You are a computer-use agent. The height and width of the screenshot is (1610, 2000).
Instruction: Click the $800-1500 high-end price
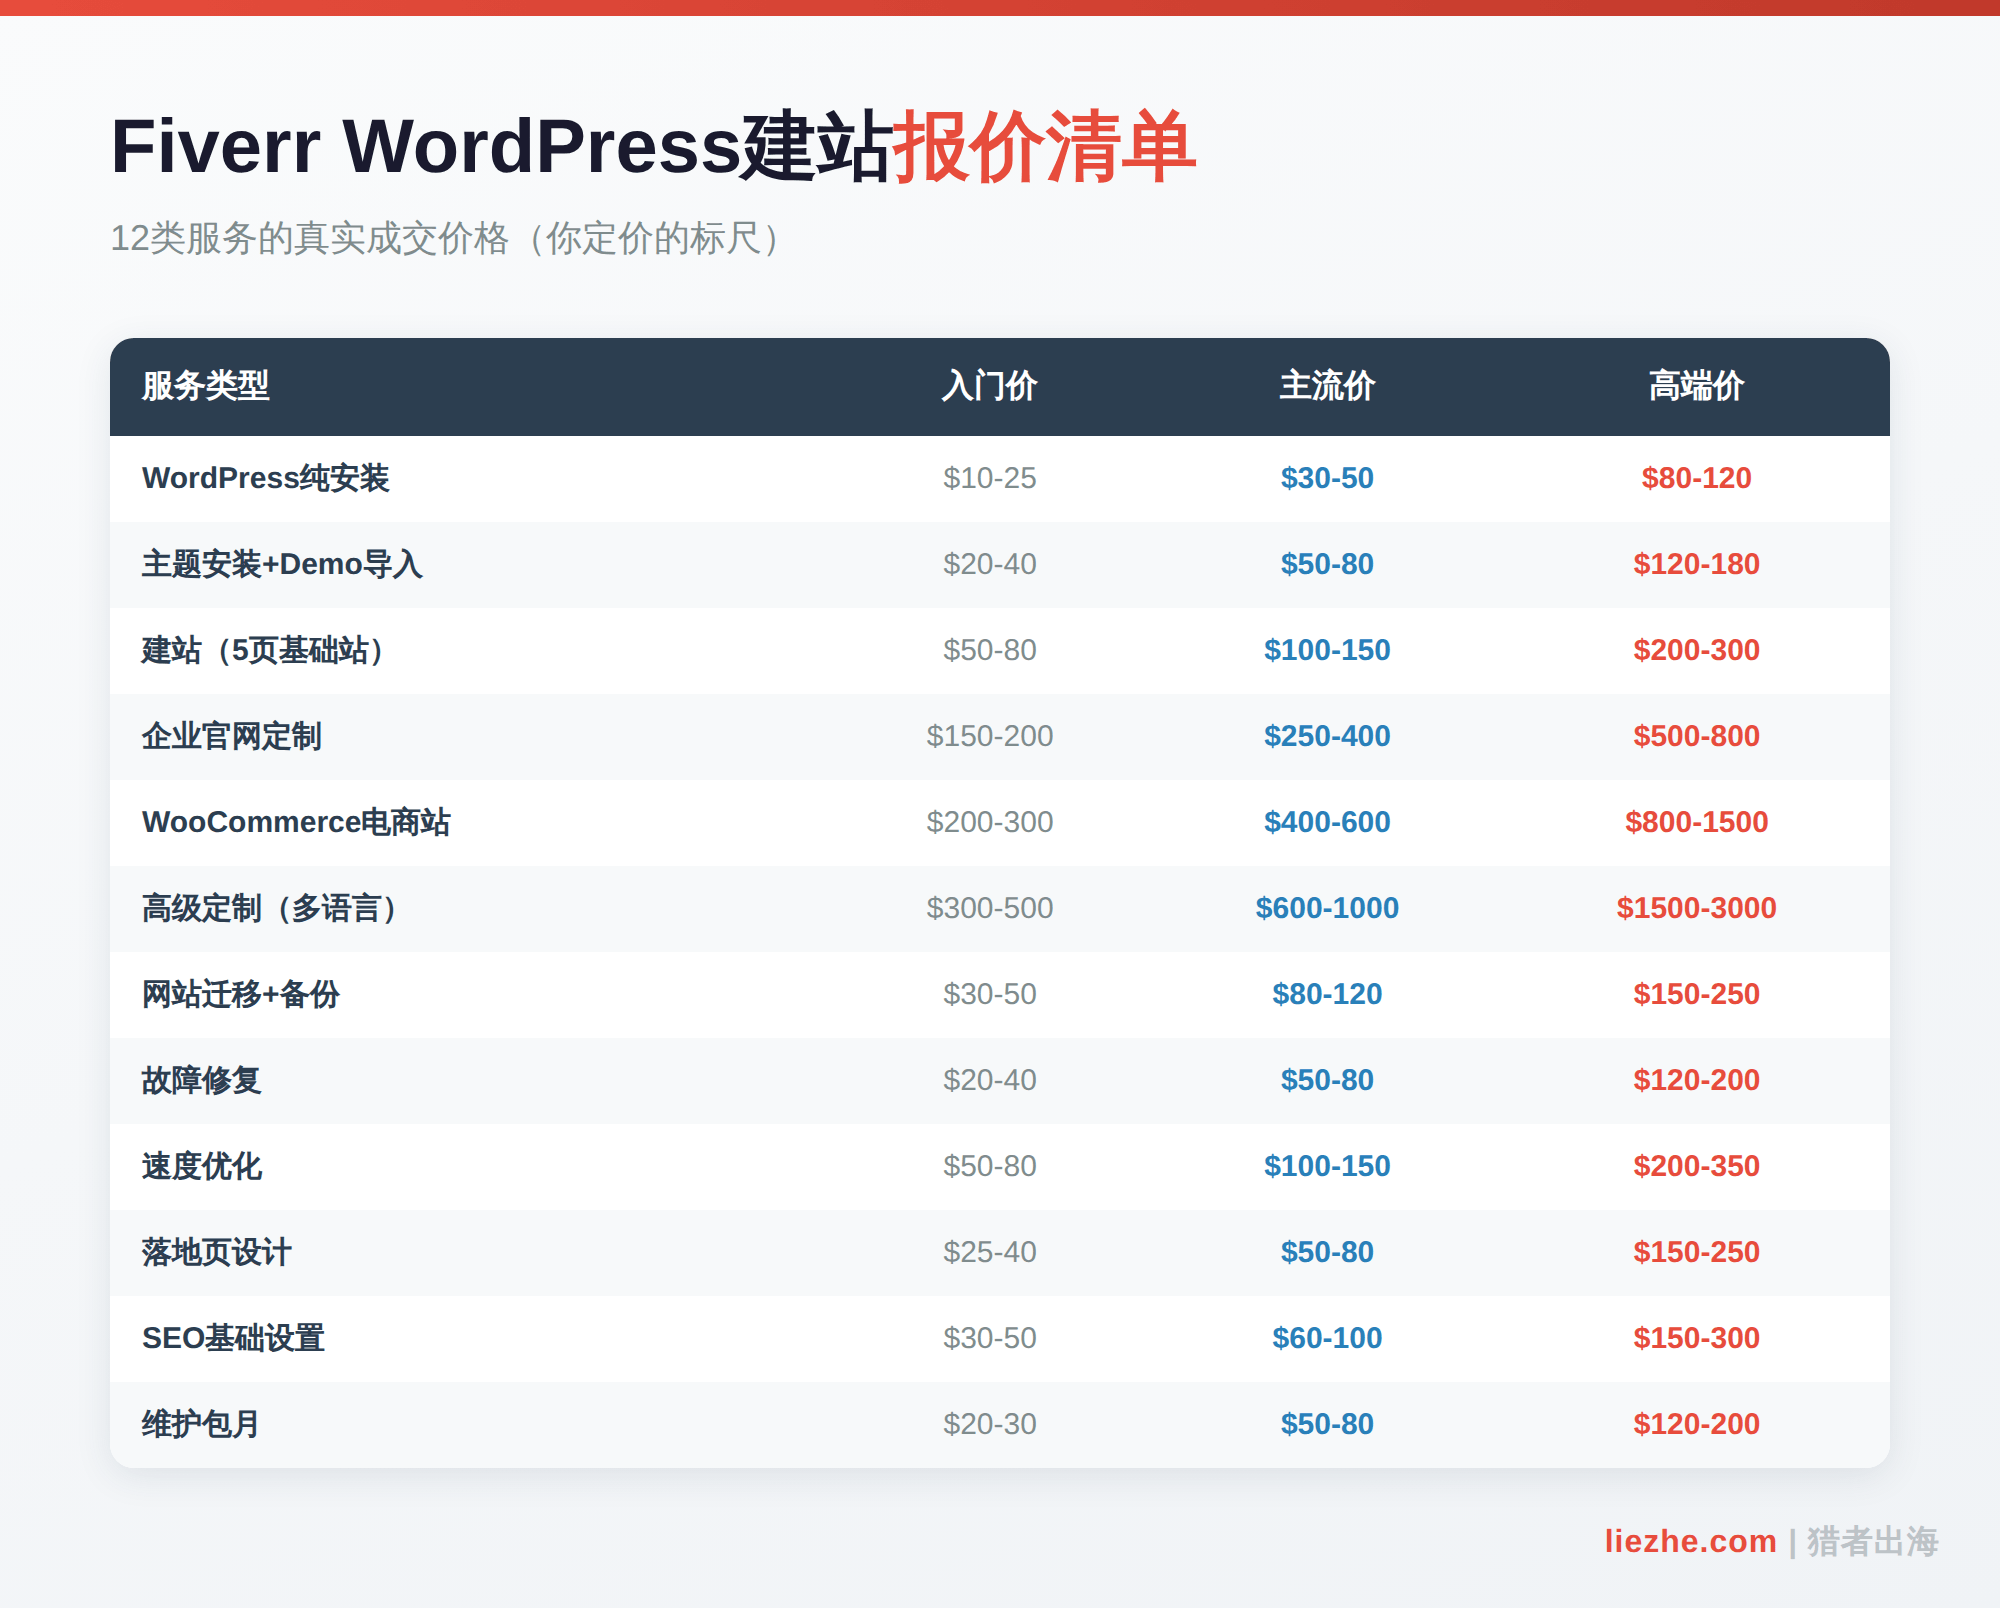point(1696,822)
